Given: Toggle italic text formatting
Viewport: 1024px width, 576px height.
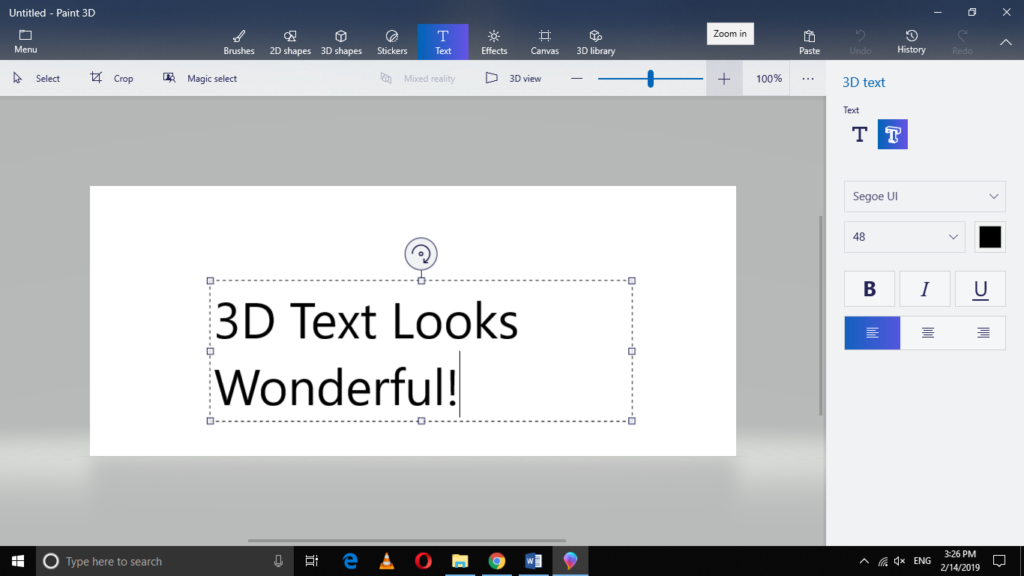Looking at the screenshot, I should pyautogui.click(x=925, y=289).
